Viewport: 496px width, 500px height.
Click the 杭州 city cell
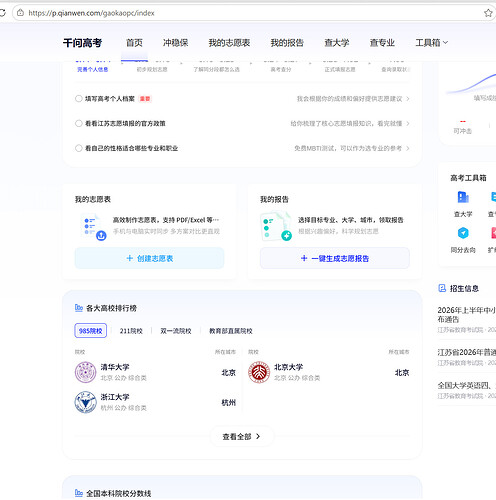pyautogui.click(x=229, y=402)
